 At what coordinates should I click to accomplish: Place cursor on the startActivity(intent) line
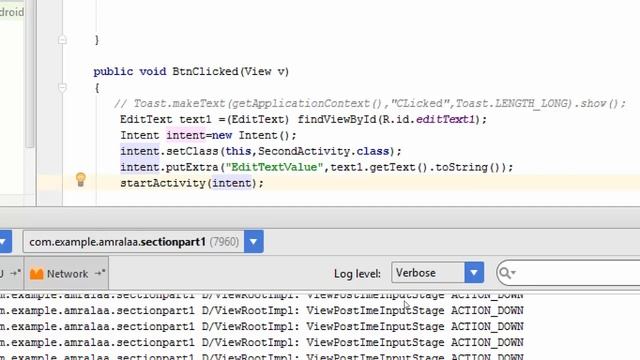tap(192, 183)
